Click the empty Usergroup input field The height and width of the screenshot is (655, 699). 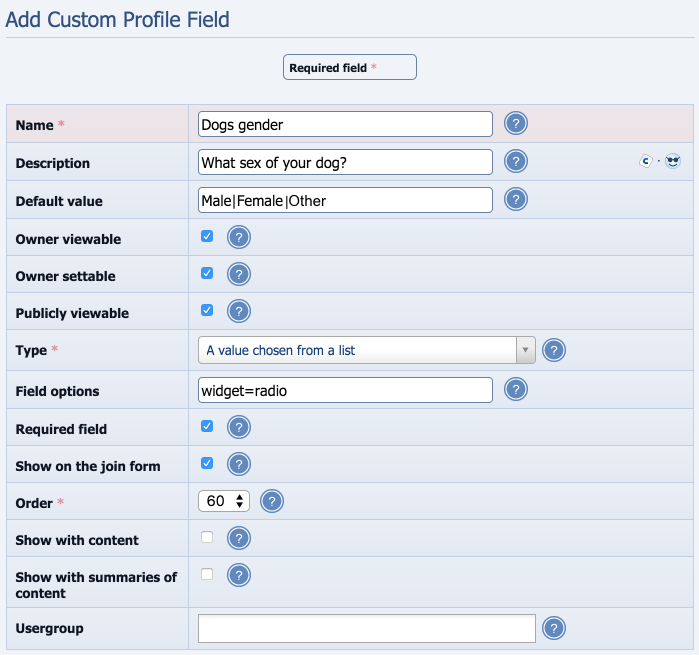click(366, 629)
